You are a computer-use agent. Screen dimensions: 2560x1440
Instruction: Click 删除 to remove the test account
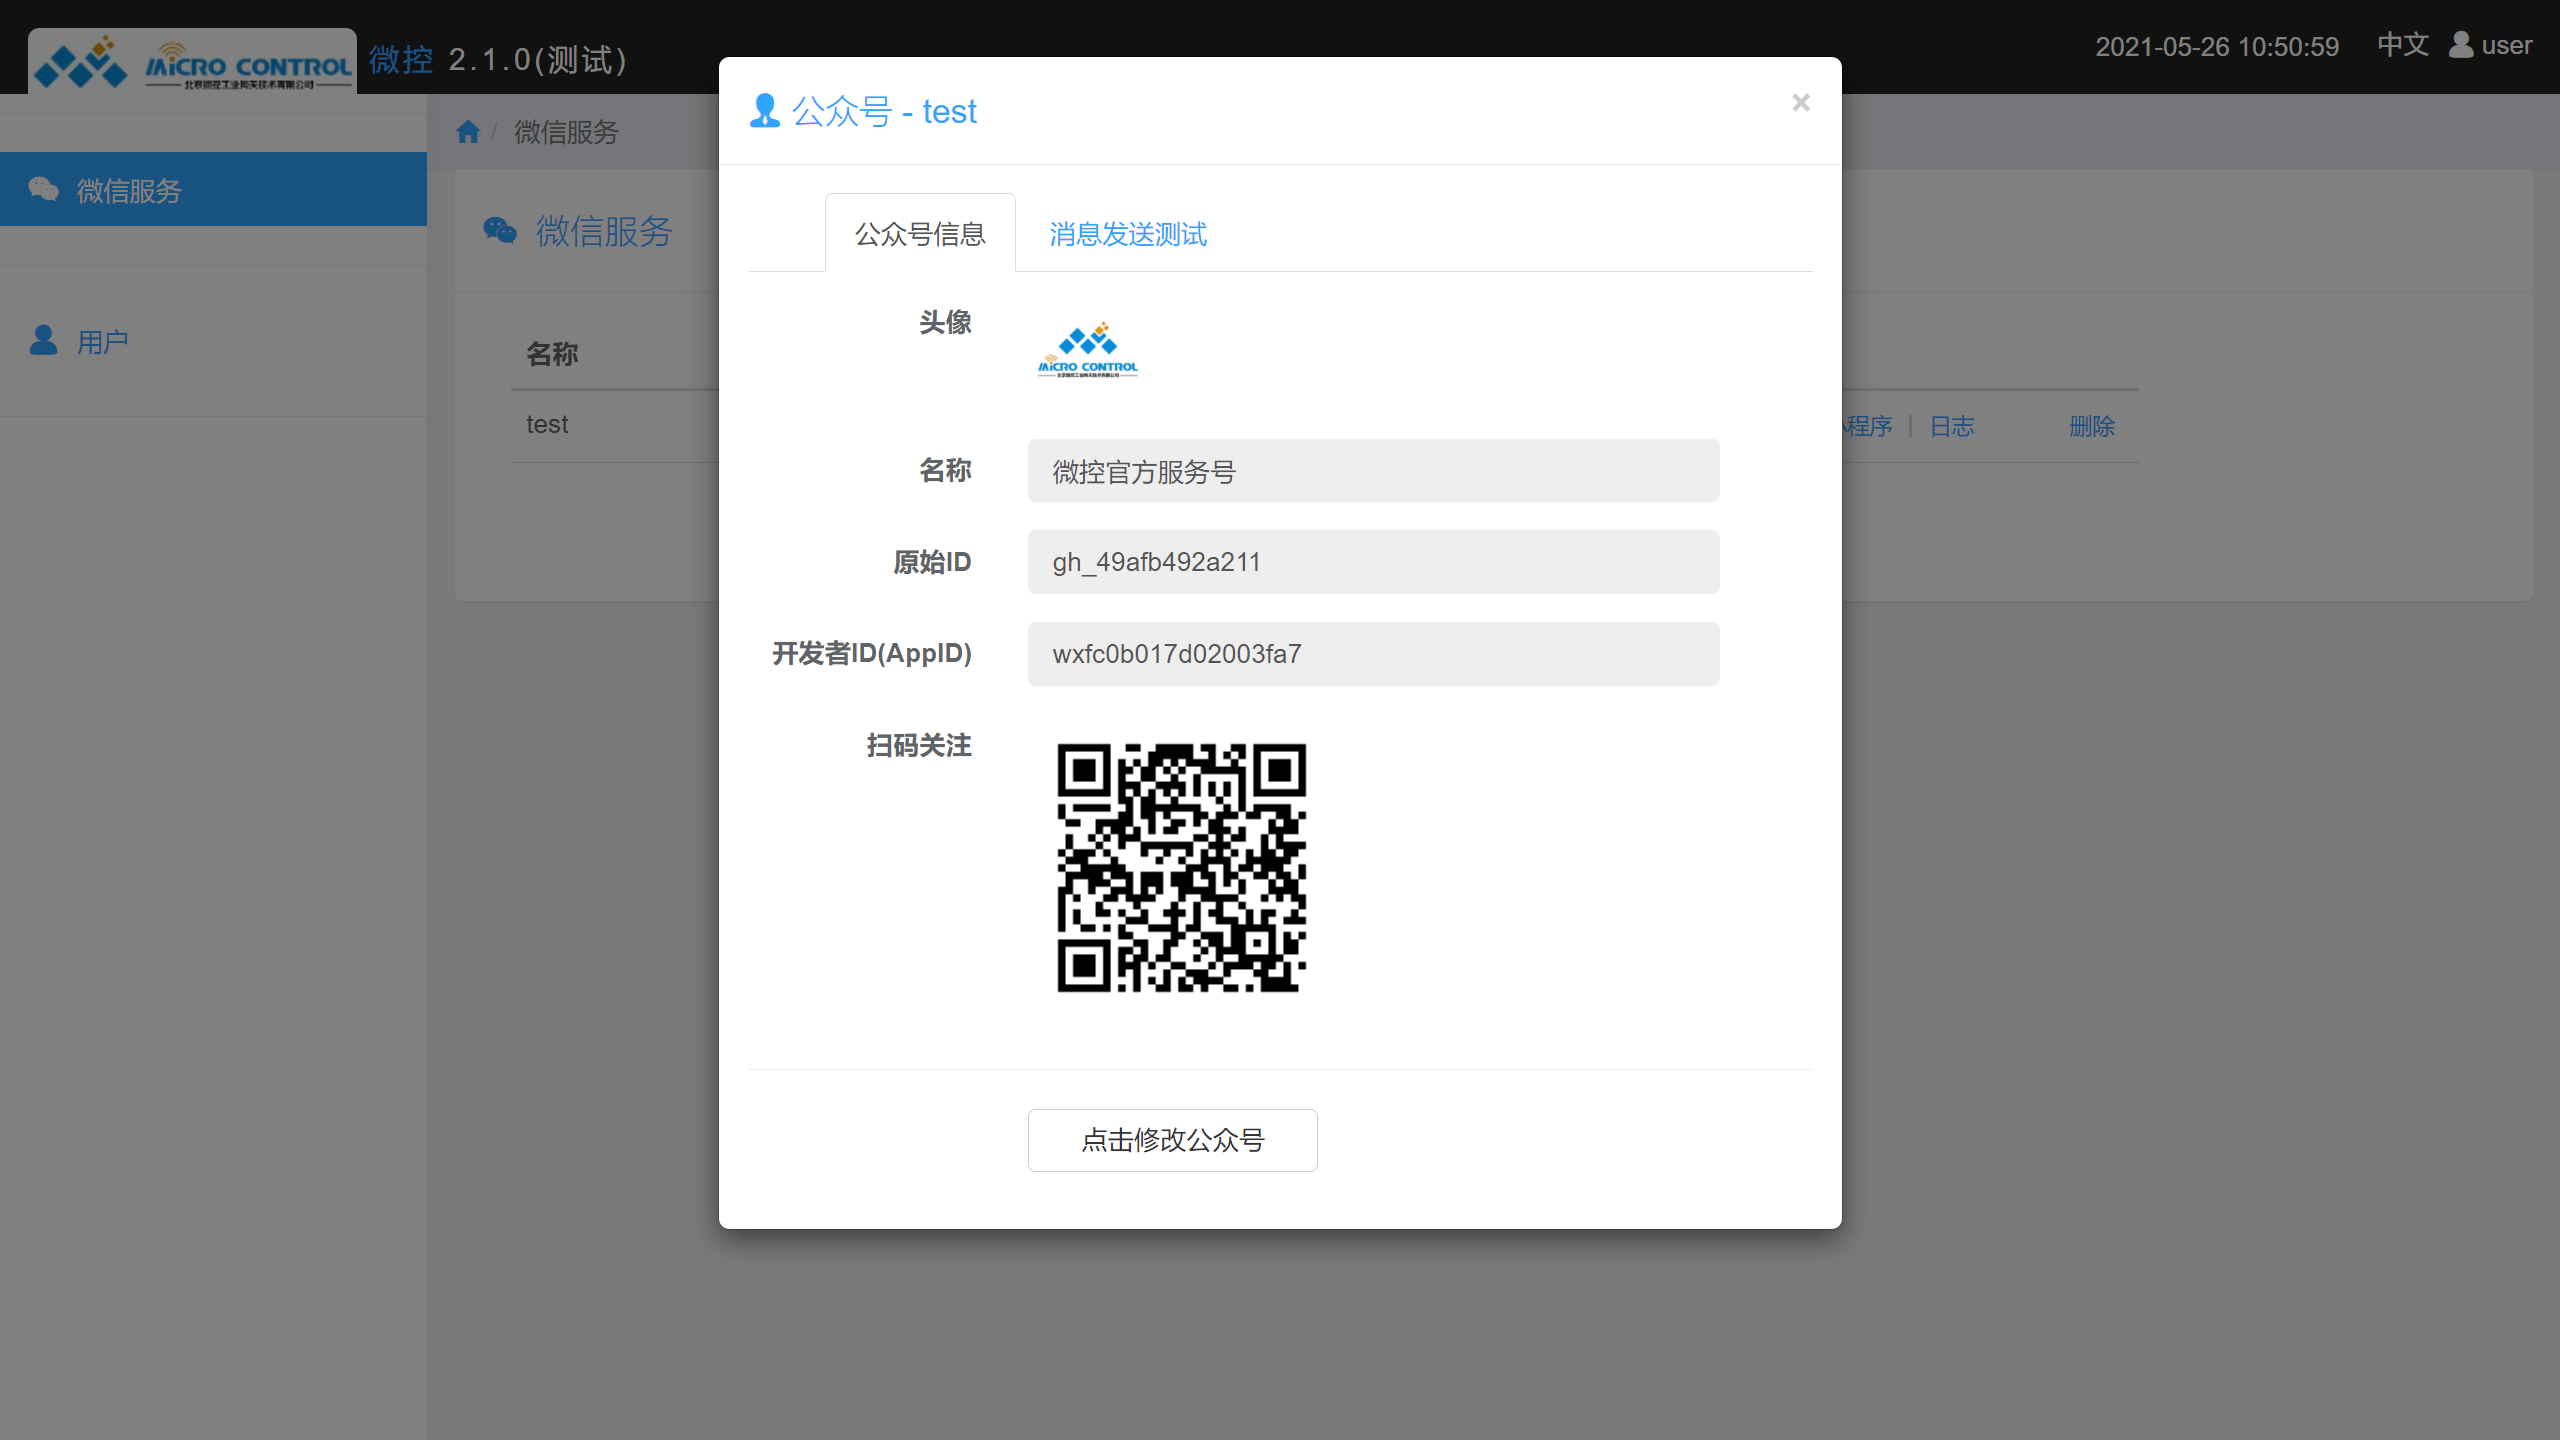[2091, 426]
